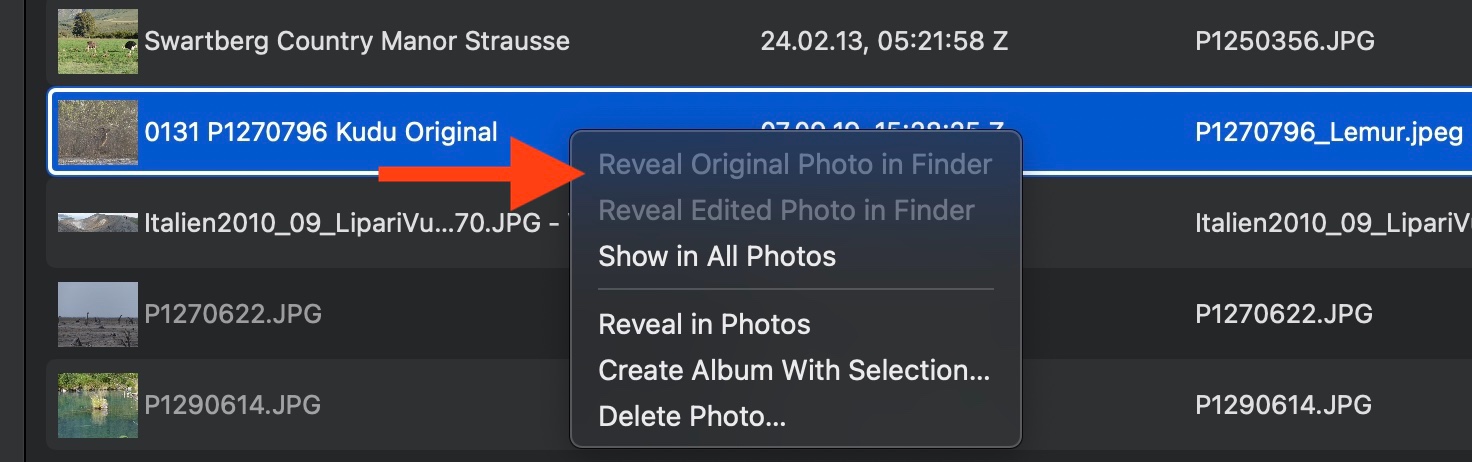The width and height of the screenshot is (1472, 462).
Task: Click the P1270622.JPG row thumbnail
Action: point(97,314)
